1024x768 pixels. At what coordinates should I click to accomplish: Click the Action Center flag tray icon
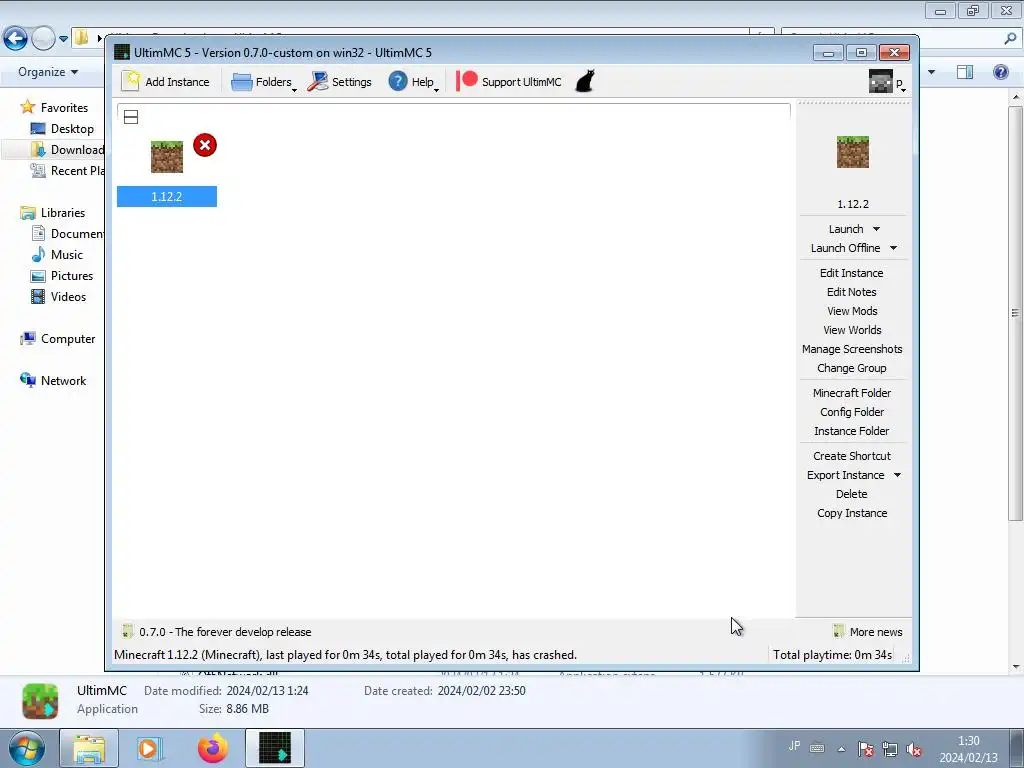pyautogui.click(x=865, y=750)
